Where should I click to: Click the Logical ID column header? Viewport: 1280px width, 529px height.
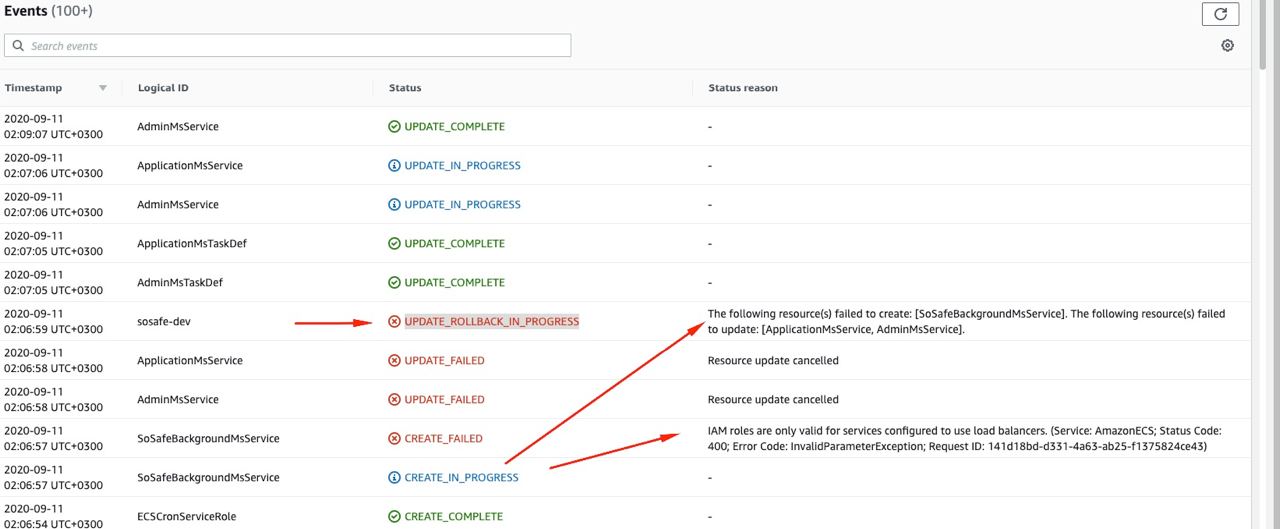[163, 88]
